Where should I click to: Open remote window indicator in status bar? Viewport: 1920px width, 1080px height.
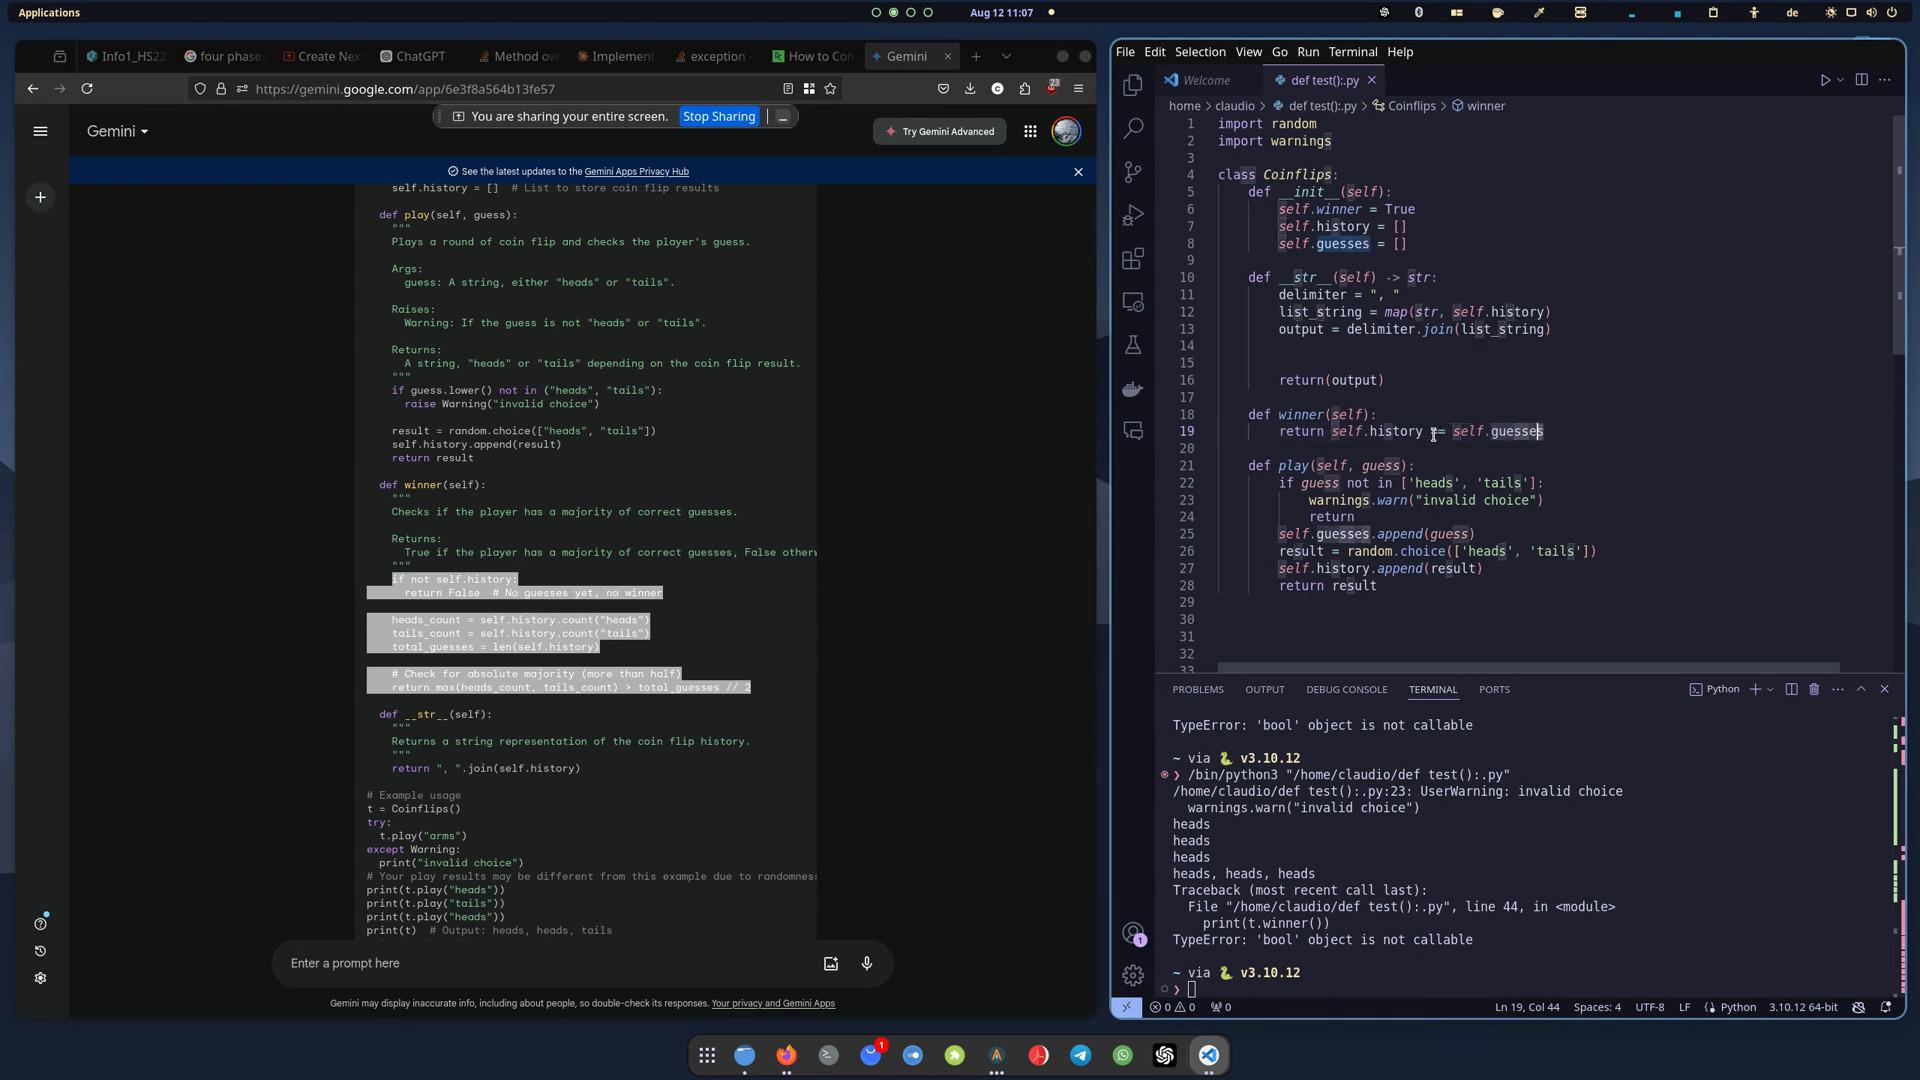tap(1127, 1007)
